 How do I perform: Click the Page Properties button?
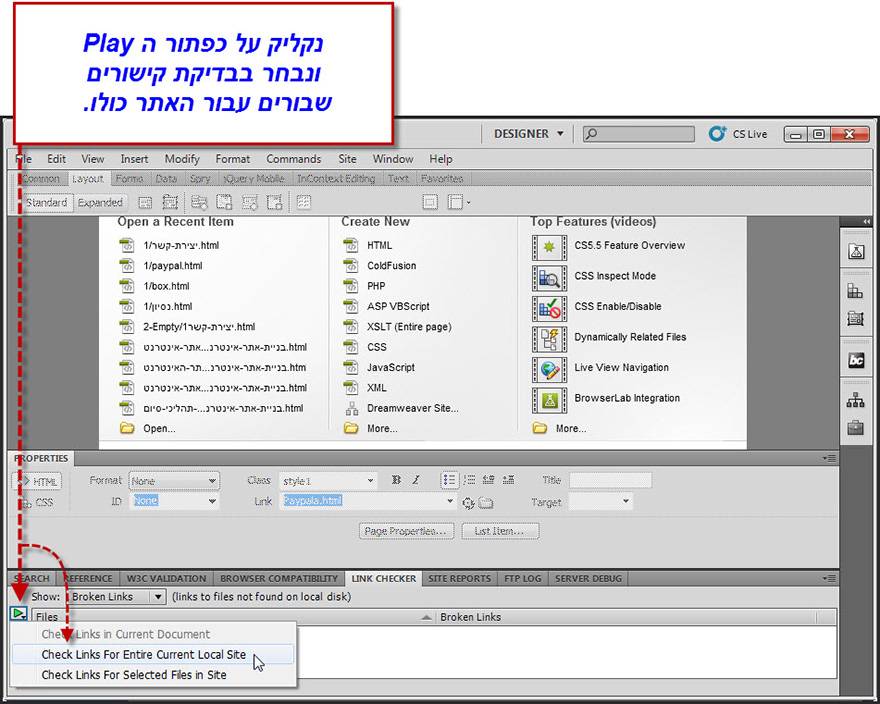point(406,531)
